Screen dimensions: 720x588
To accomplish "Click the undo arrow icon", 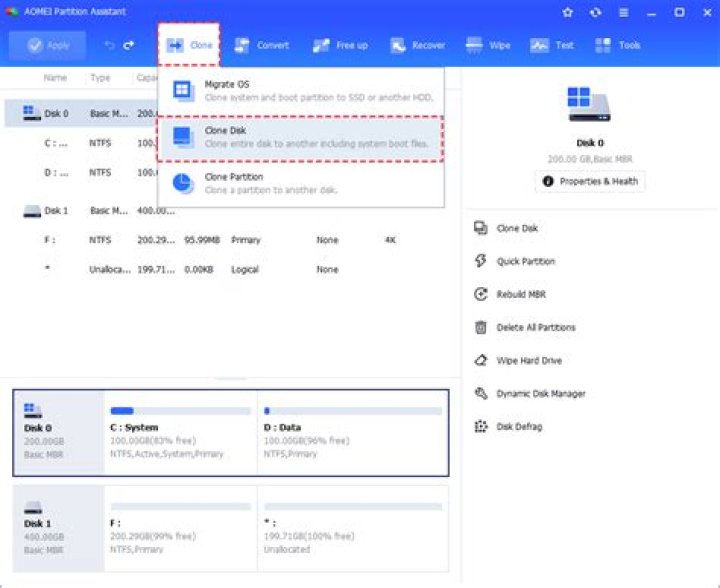I will [110, 46].
